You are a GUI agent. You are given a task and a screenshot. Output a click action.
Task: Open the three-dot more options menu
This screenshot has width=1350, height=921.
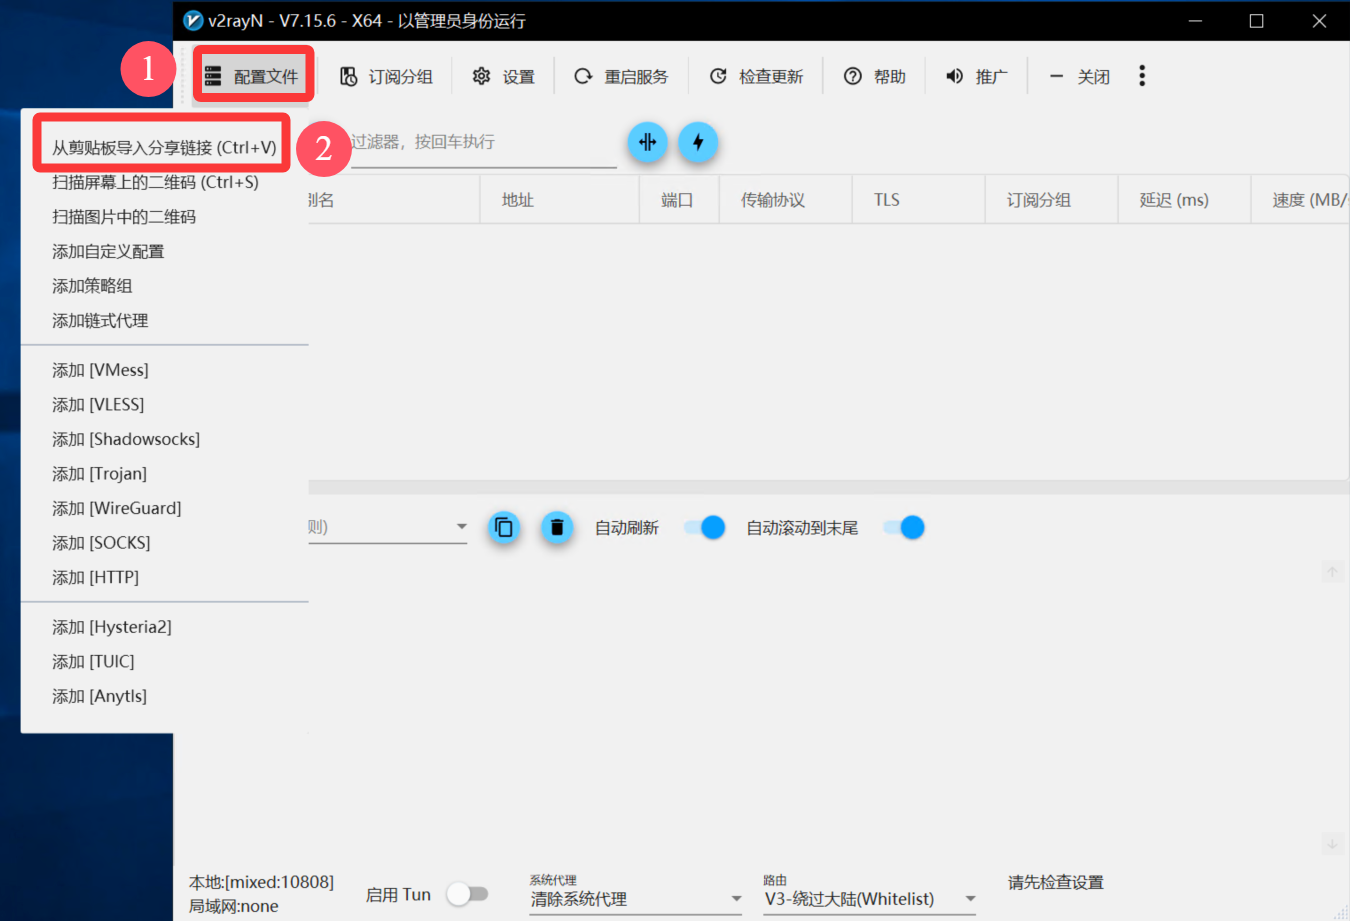click(1142, 76)
